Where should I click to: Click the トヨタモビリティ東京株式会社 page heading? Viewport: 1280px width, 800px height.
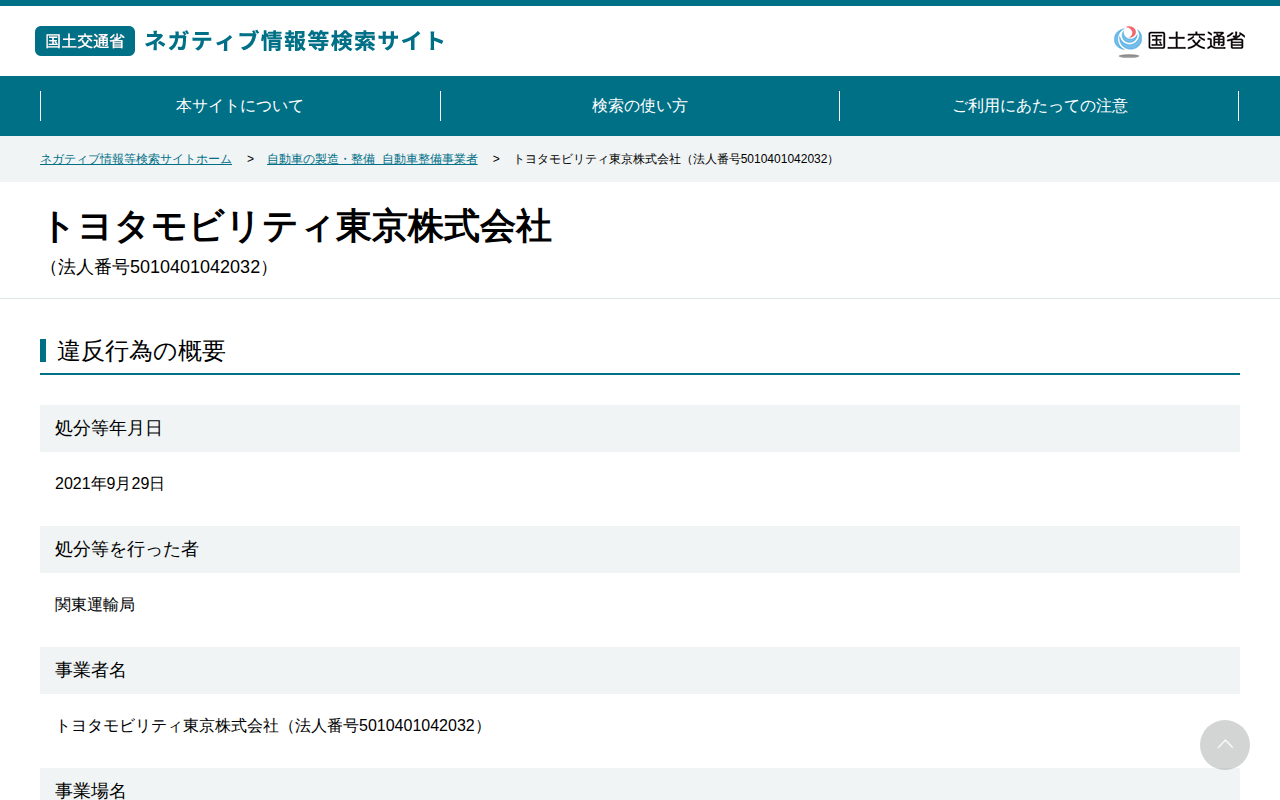(x=296, y=227)
